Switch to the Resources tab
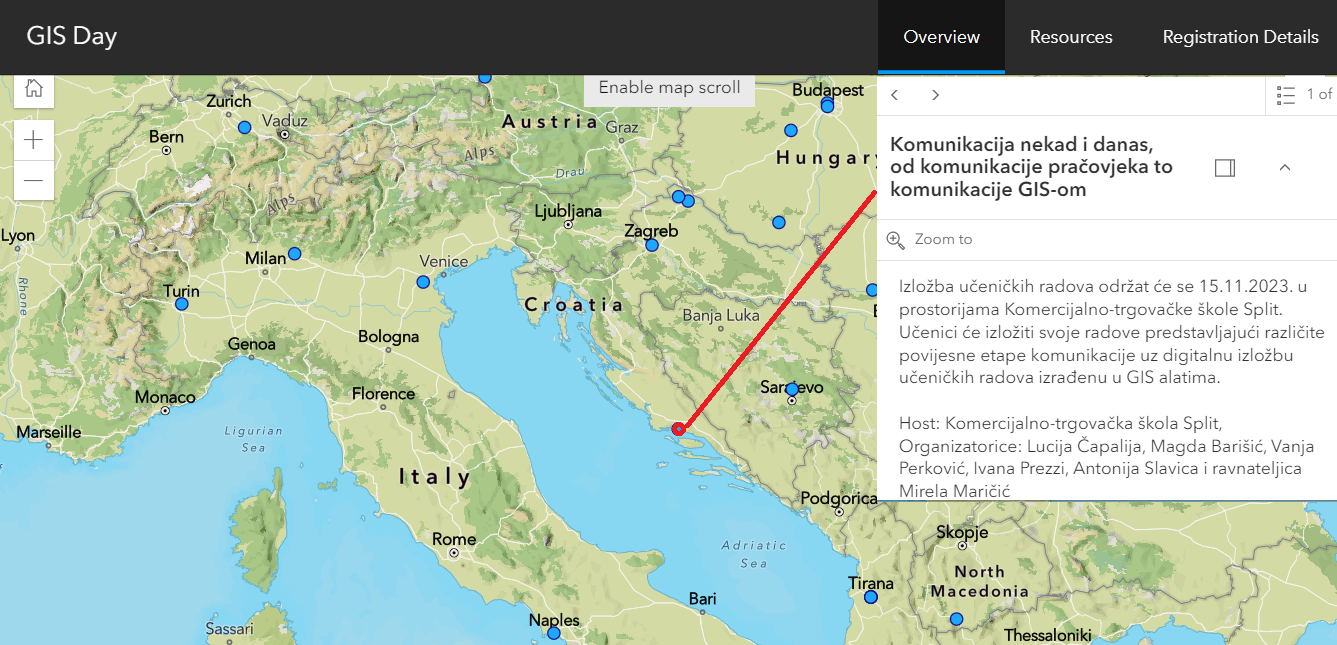Screen dimensions: 1337x645 pyautogui.click(x=1071, y=37)
